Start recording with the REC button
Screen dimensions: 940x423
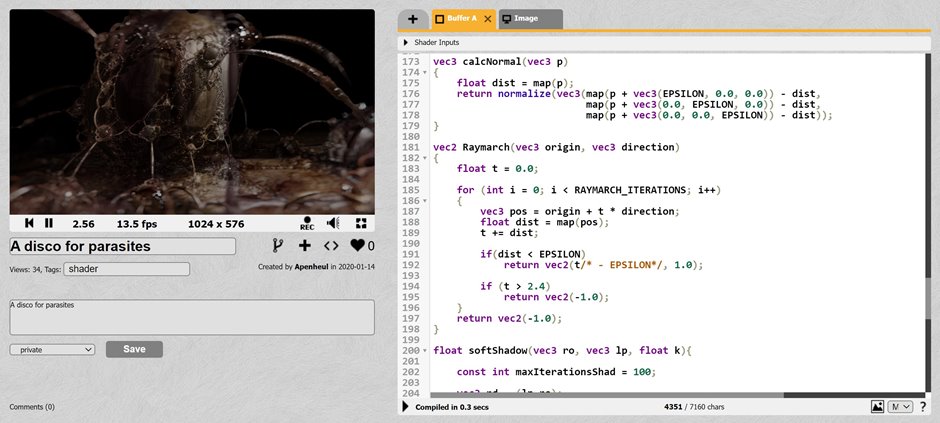pyautogui.click(x=307, y=223)
